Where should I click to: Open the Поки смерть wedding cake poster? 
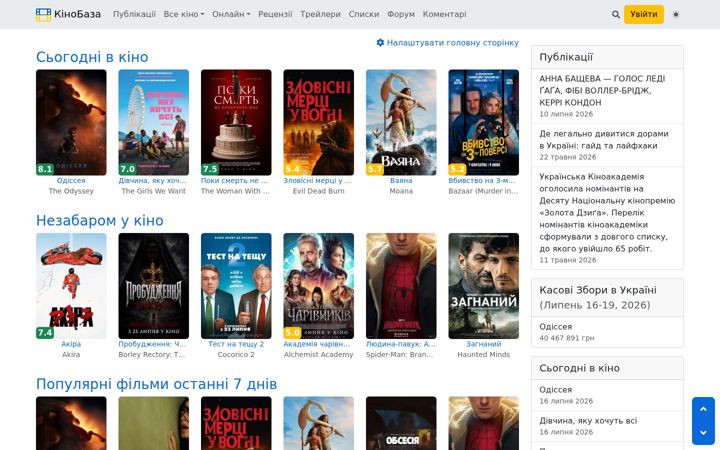[x=236, y=122]
